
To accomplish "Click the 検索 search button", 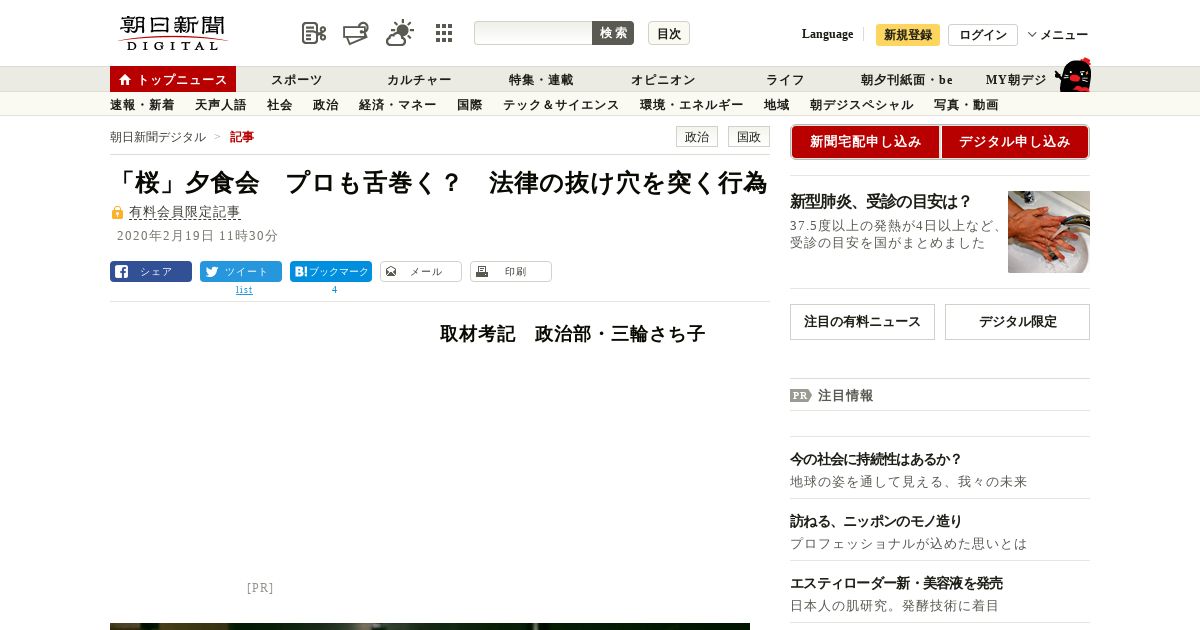I will [613, 33].
